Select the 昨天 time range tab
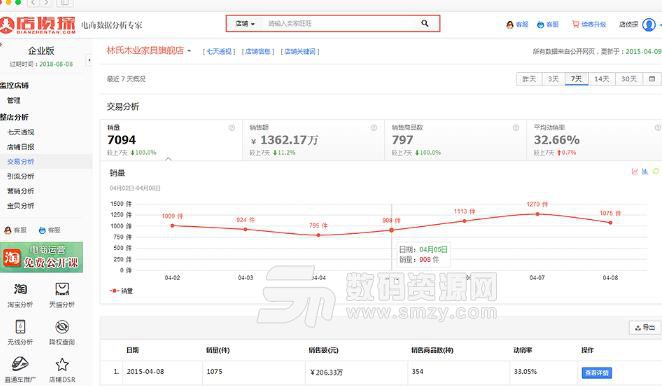Image resolution: width=662 pixels, height=386 pixels. [x=529, y=79]
